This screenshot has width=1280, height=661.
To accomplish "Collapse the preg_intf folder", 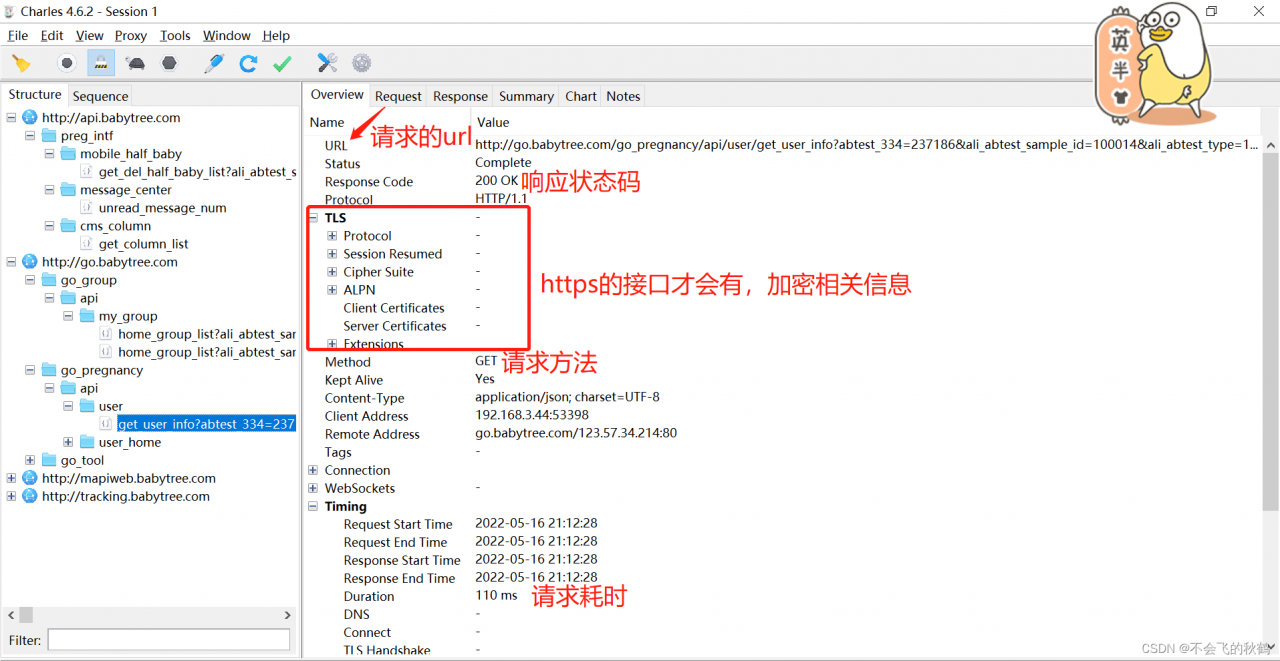I will (x=31, y=136).
